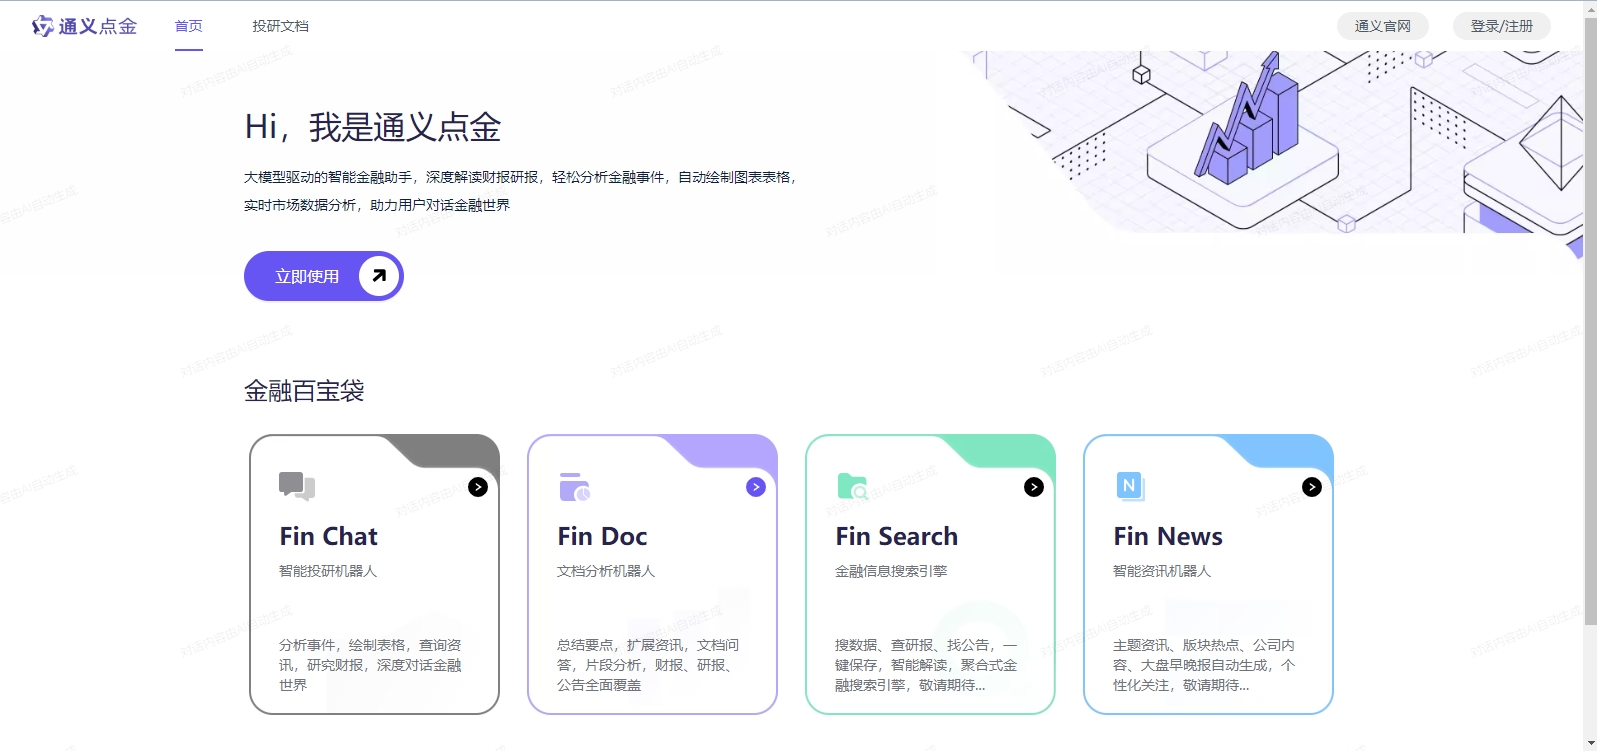The height and width of the screenshot is (751, 1597).
Task: Click the 文档分析机器人 subtitle
Action: coord(606,571)
